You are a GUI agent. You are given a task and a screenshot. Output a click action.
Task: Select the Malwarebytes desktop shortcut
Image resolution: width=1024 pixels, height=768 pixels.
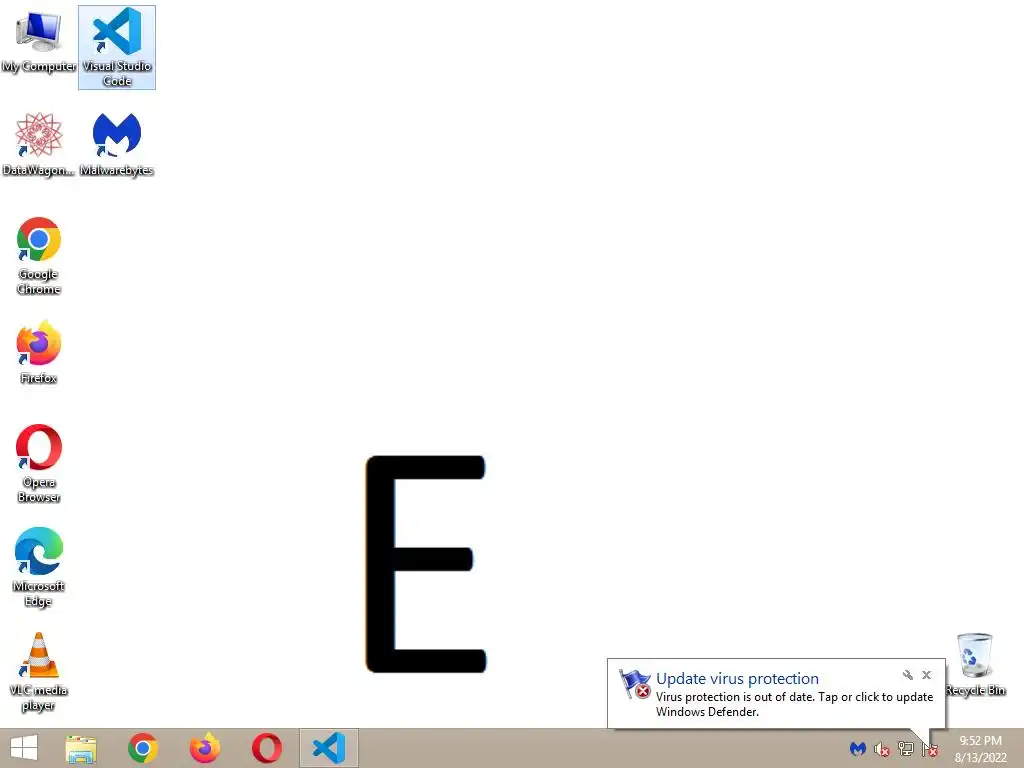[x=117, y=144]
